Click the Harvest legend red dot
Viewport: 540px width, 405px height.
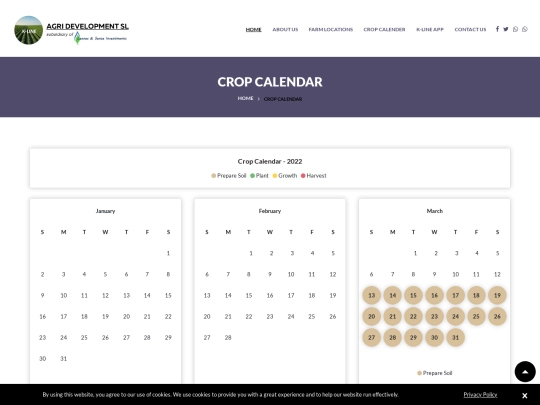click(303, 176)
